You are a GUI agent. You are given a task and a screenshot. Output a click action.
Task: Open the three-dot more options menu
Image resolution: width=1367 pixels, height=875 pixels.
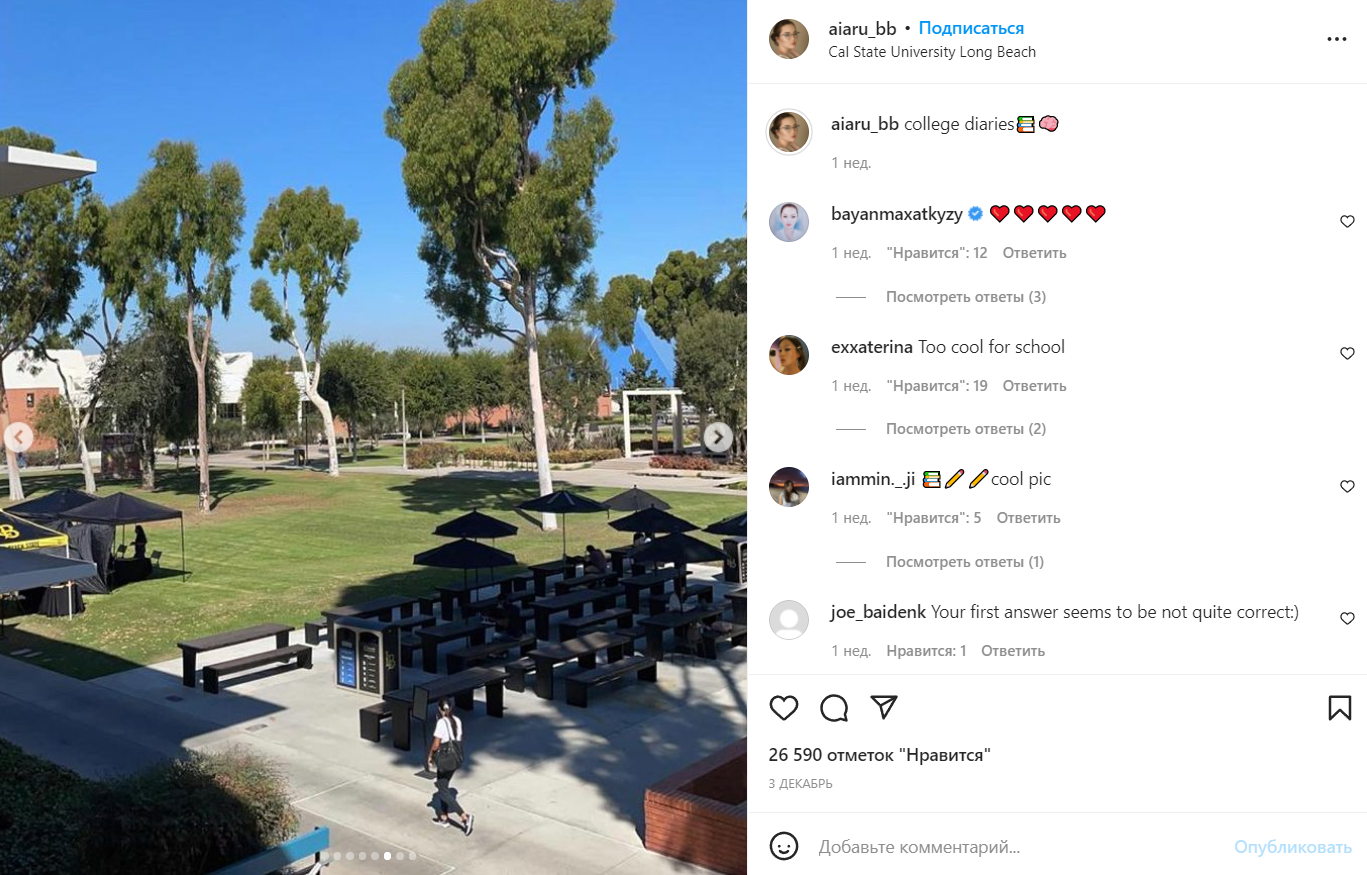1337,39
